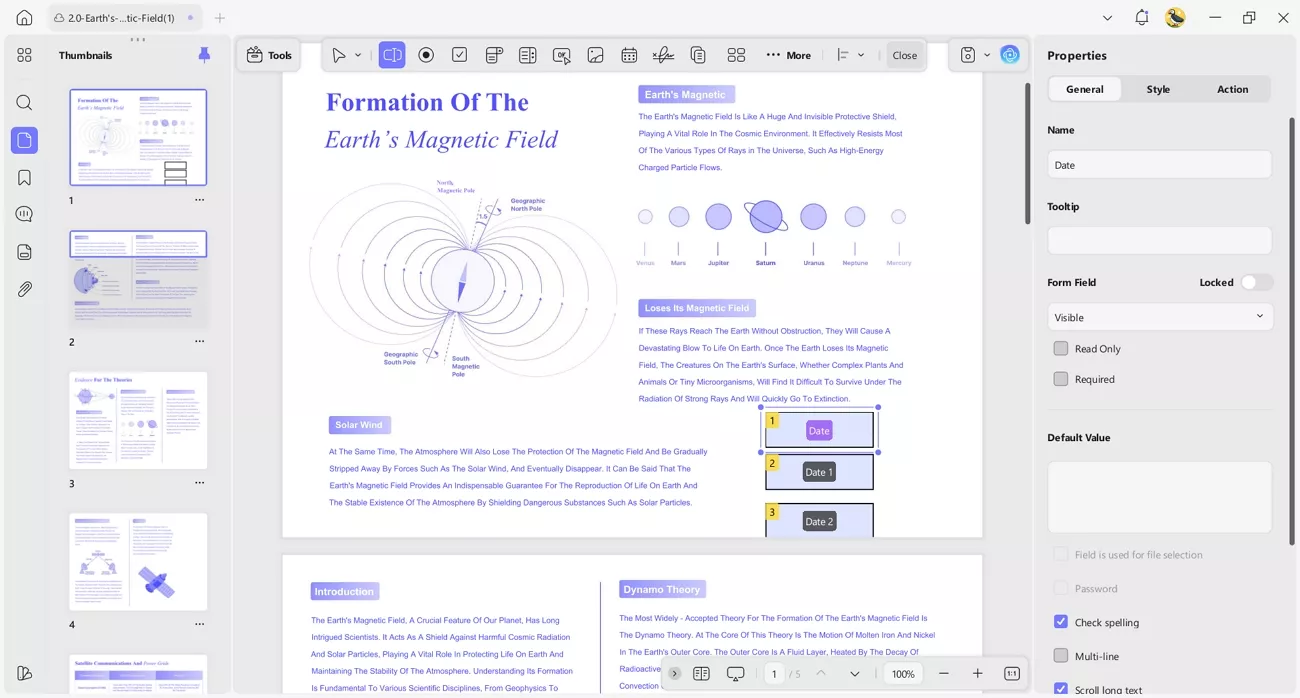Select the checkbox form tool
Viewport: 1300px width, 698px height.
tap(459, 55)
